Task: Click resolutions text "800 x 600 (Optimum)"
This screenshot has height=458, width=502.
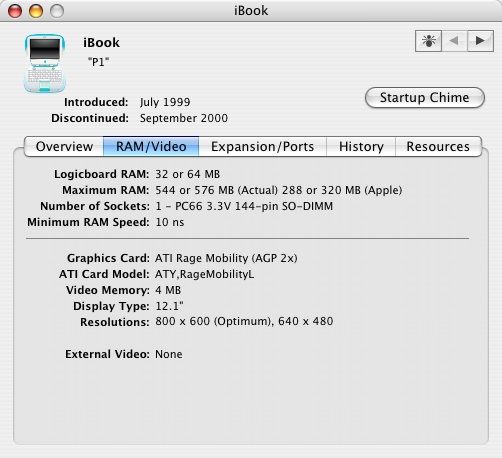Action: [x=213, y=321]
